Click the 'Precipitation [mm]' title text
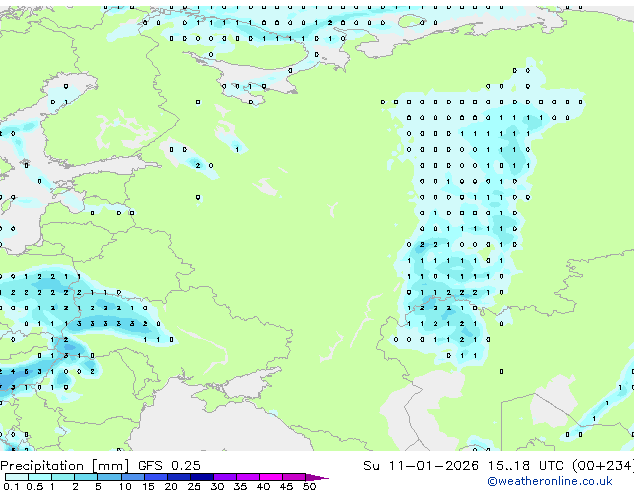This screenshot has height=490, width=634. point(65,466)
